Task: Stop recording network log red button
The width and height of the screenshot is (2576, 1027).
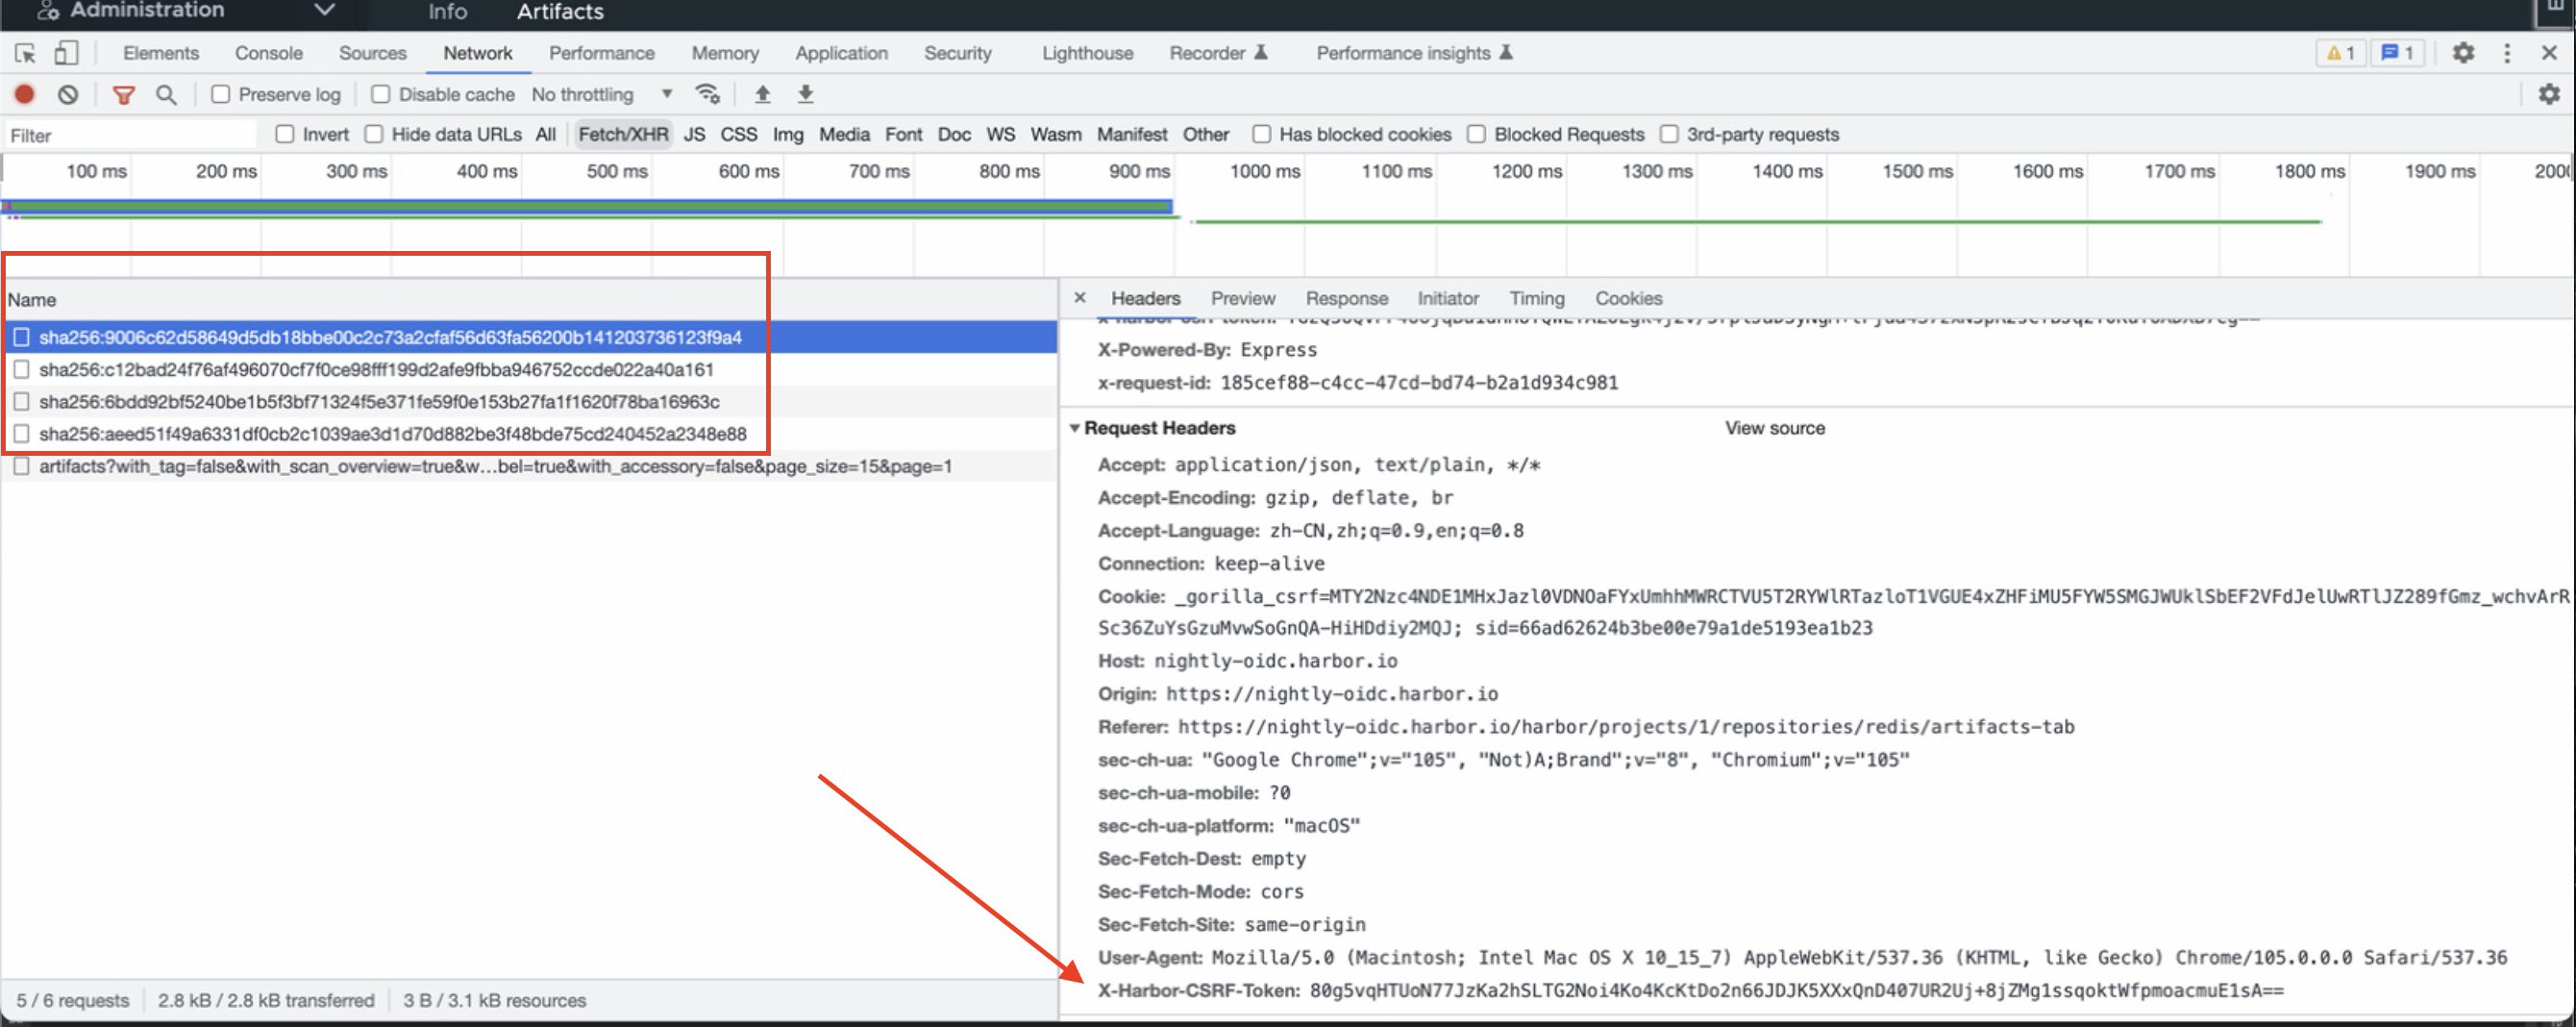Action: click(24, 94)
